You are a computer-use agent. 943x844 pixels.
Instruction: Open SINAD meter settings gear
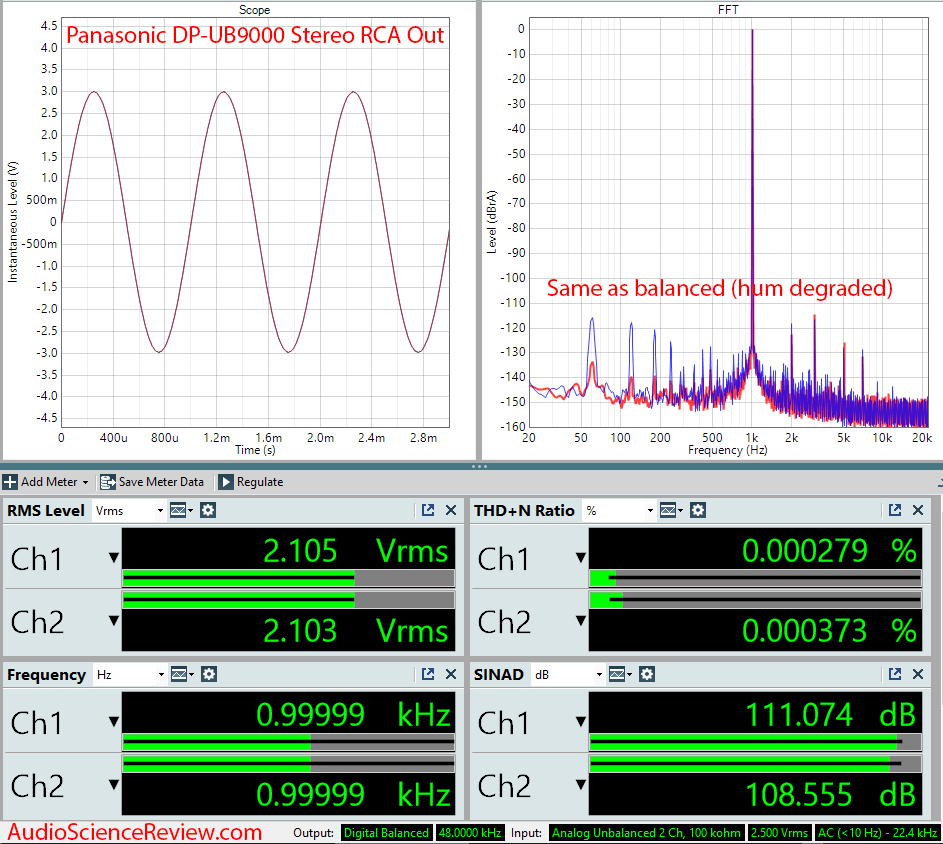pos(647,674)
